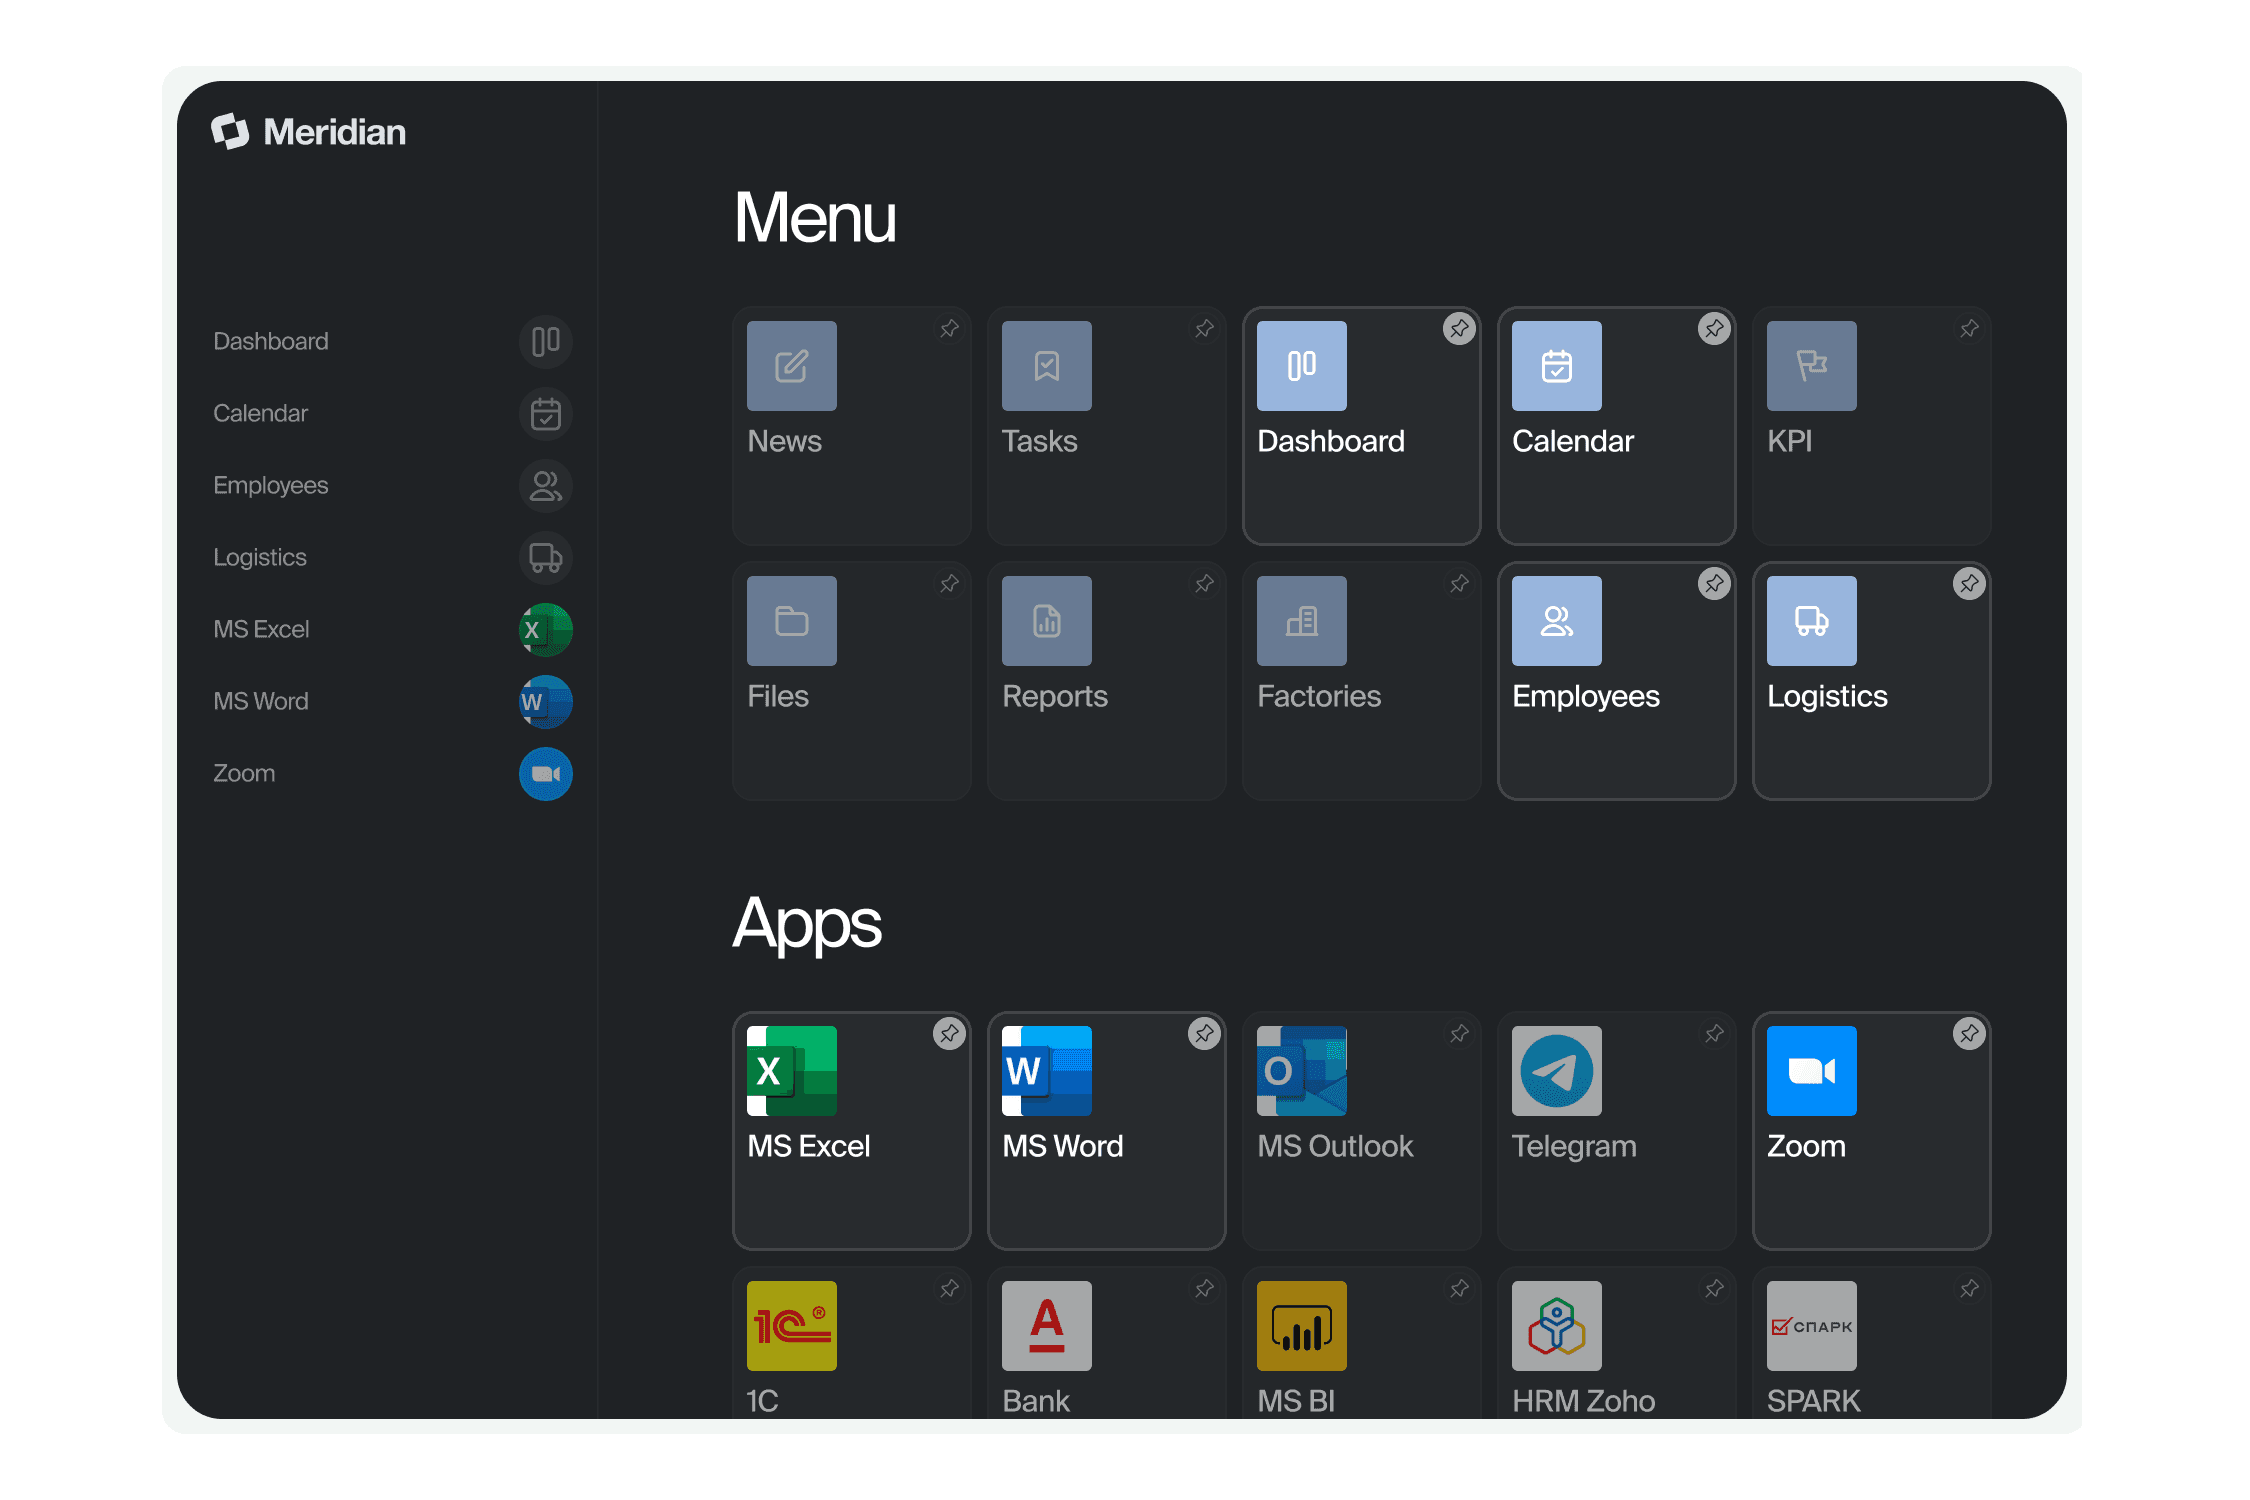The height and width of the screenshot is (1500, 2250).
Task: Select Employees label in sidebar navigation
Action: (271, 486)
